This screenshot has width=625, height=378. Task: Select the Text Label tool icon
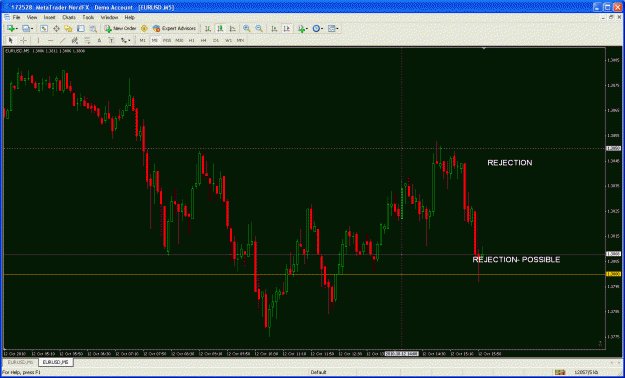(111, 40)
